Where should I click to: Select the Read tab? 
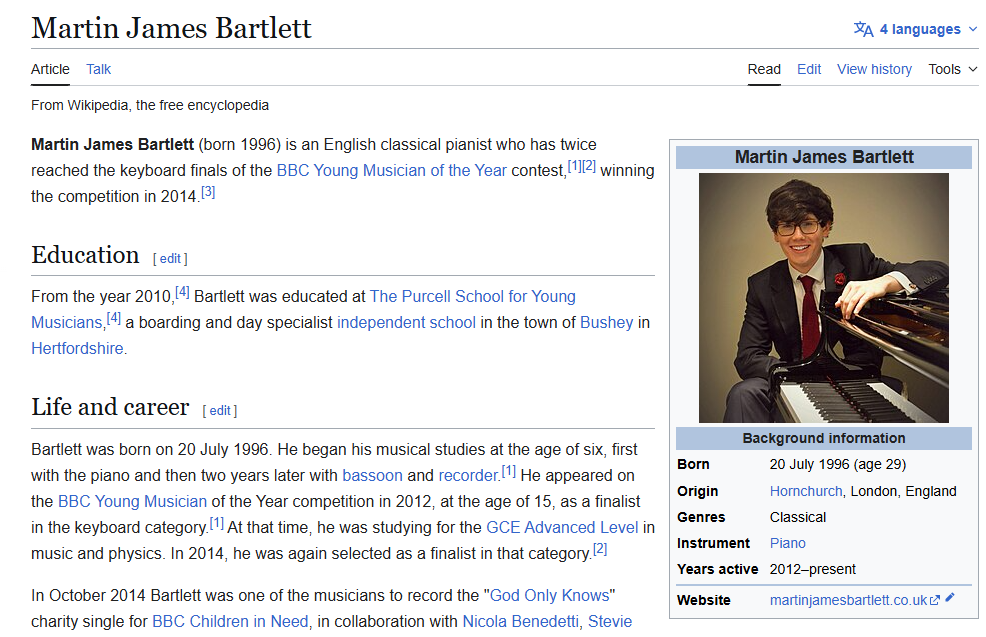[764, 69]
